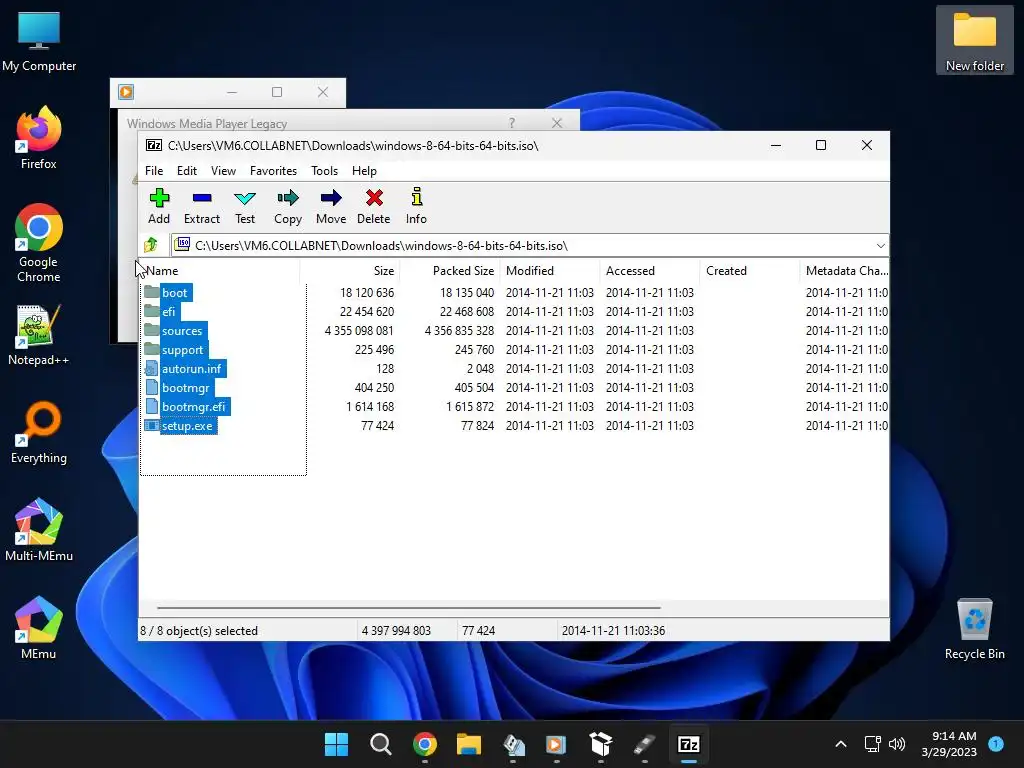Screen dimensions: 1024x768
Task: Open the Favorites menu
Action: [273, 170]
